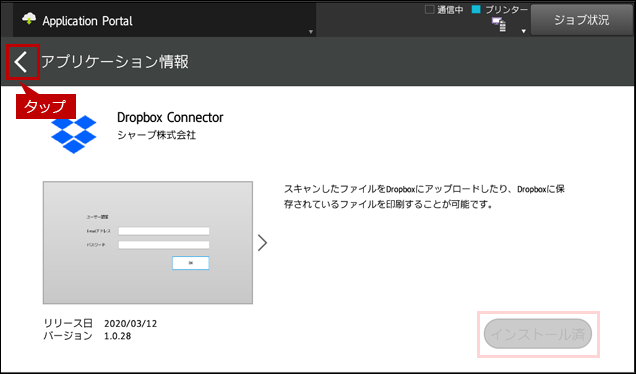Click the publisher name シャープ株式会社
The image size is (636, 374).
point(157,135)
